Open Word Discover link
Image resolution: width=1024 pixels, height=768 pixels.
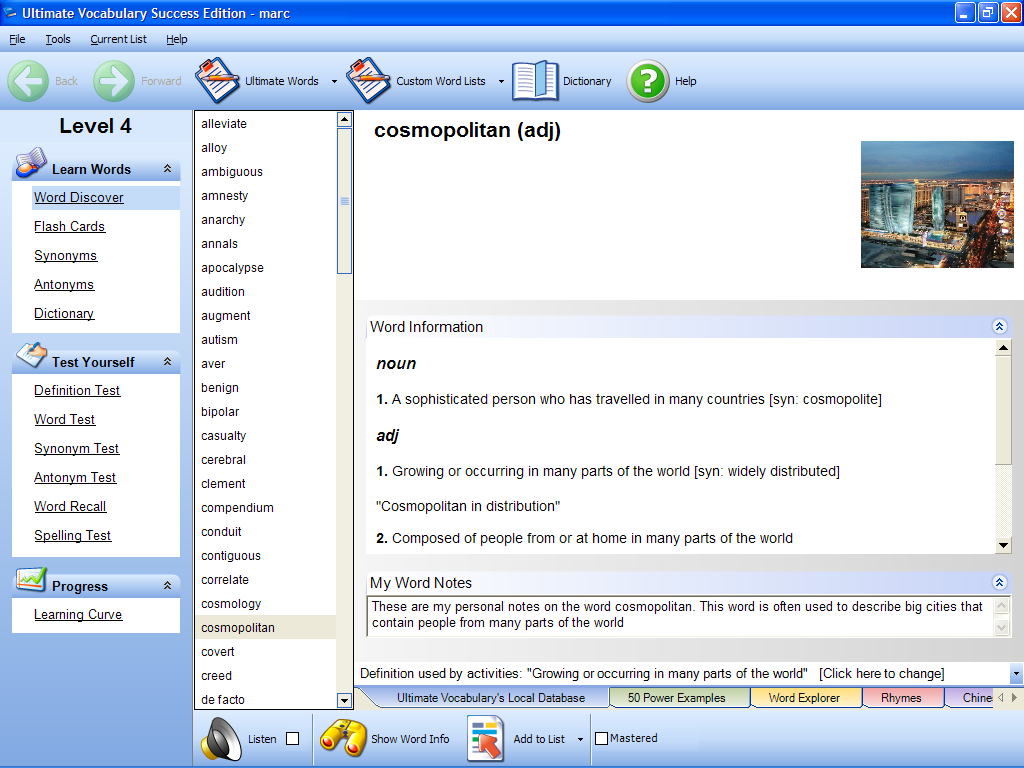click(78, 197)
